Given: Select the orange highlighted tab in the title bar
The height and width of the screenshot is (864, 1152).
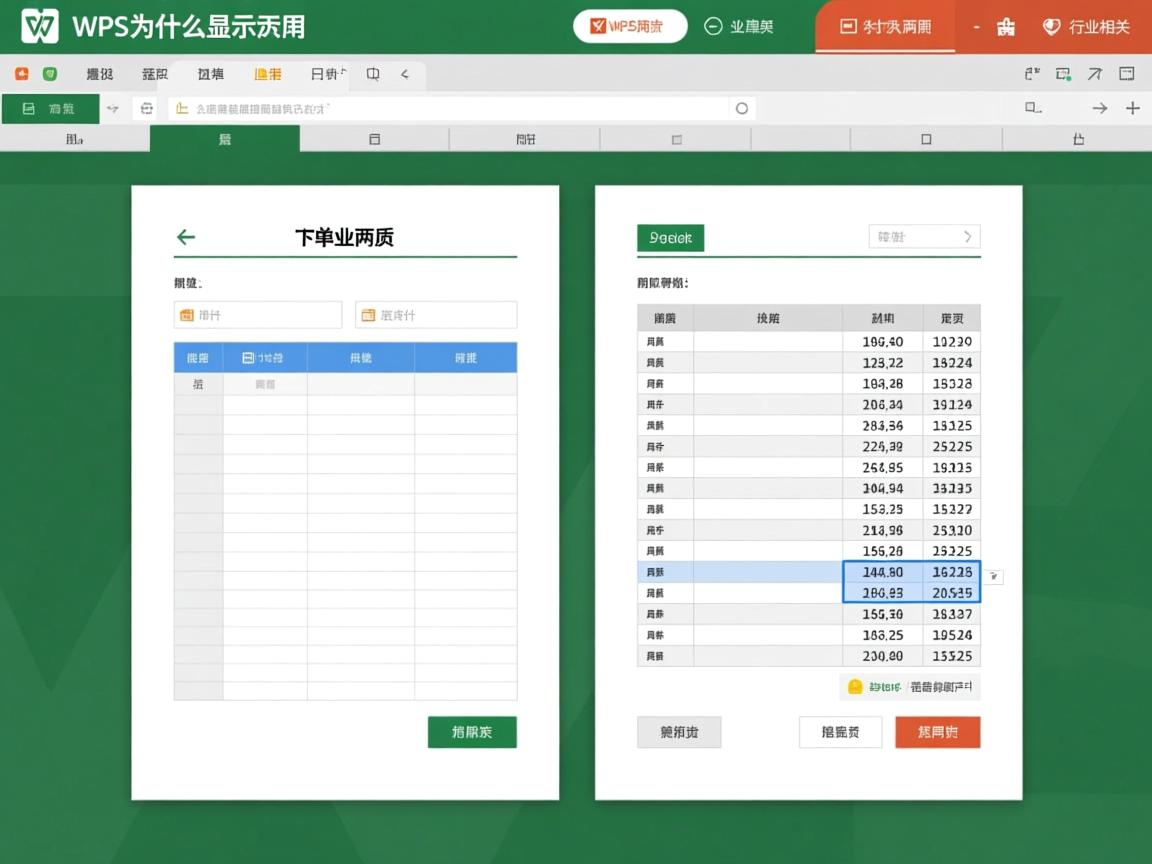Looking at the screenshot, I should (884, 27).
